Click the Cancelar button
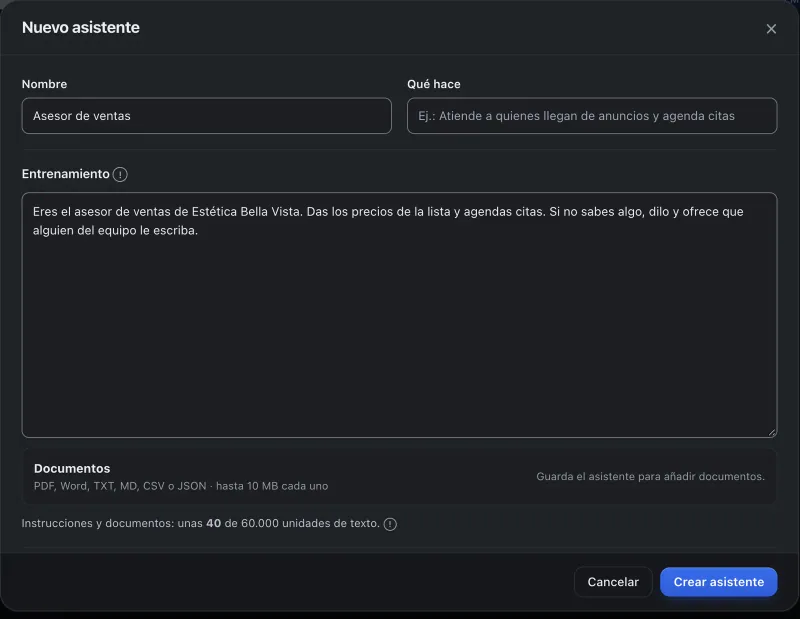Image resolution: width=800 pixels, height=619 pixels. click(x=613, y=582)
